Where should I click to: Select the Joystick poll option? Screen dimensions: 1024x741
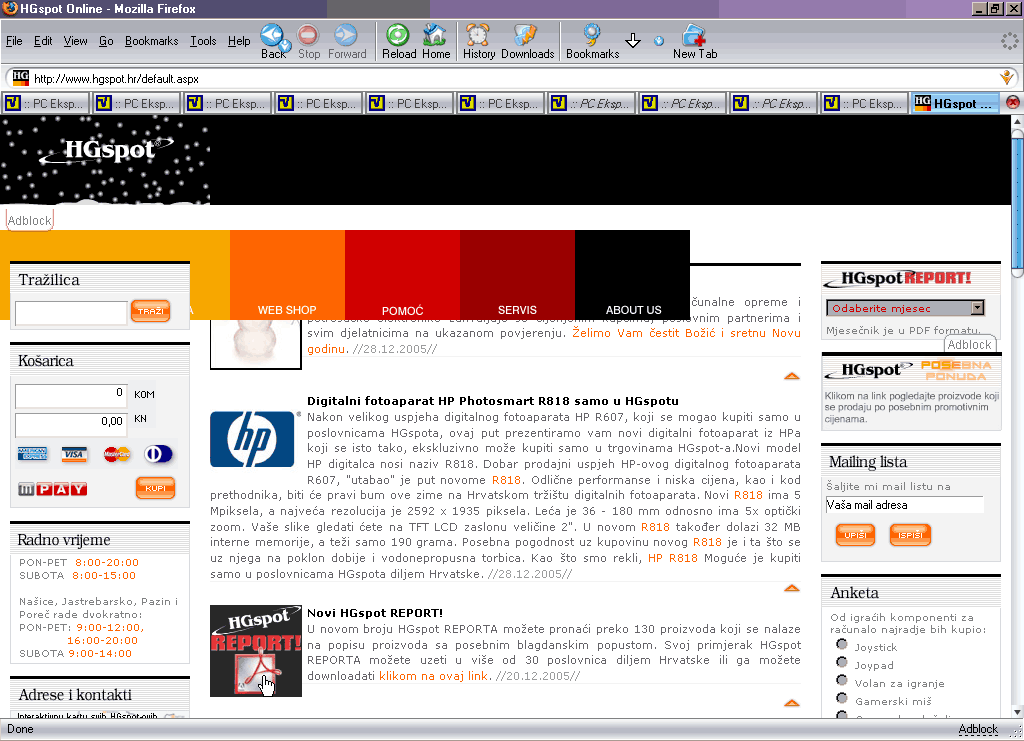(x=842, y=645)
